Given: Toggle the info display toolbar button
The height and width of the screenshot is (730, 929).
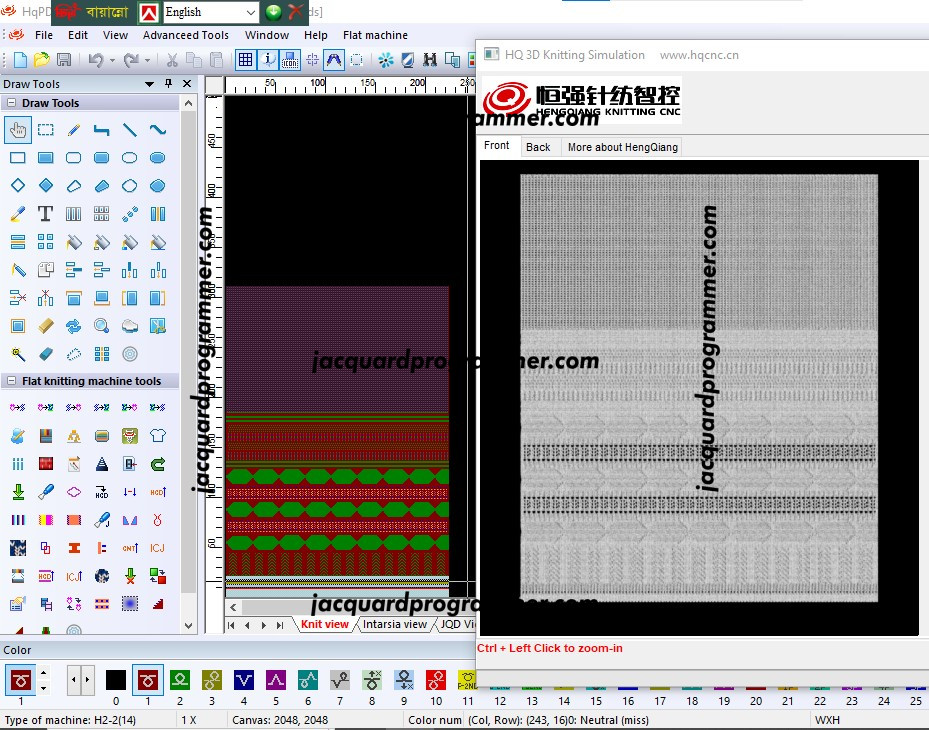Looking at the screenshot, I should coord(268,59).
